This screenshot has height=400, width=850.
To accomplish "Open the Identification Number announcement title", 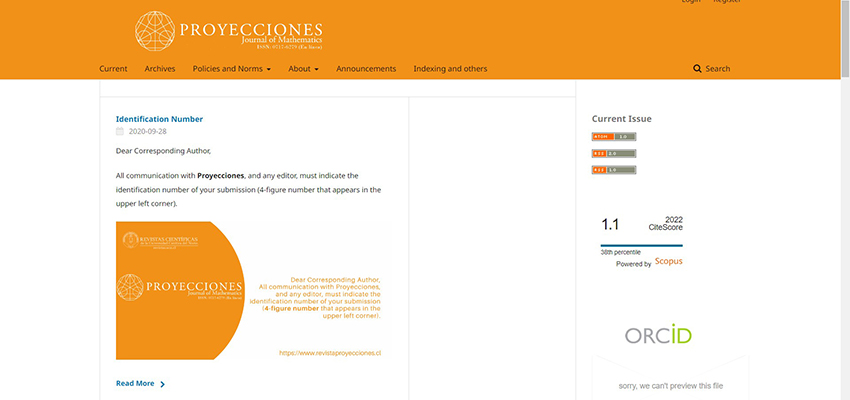I will pos(159,119).
